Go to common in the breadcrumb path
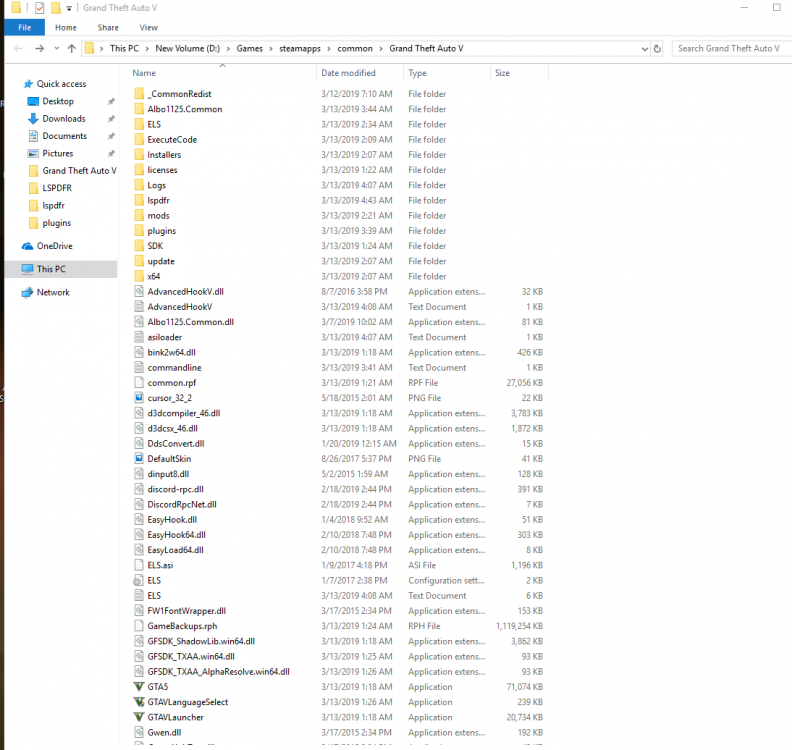This screenshot has width=792, height=750. point(355,48)
